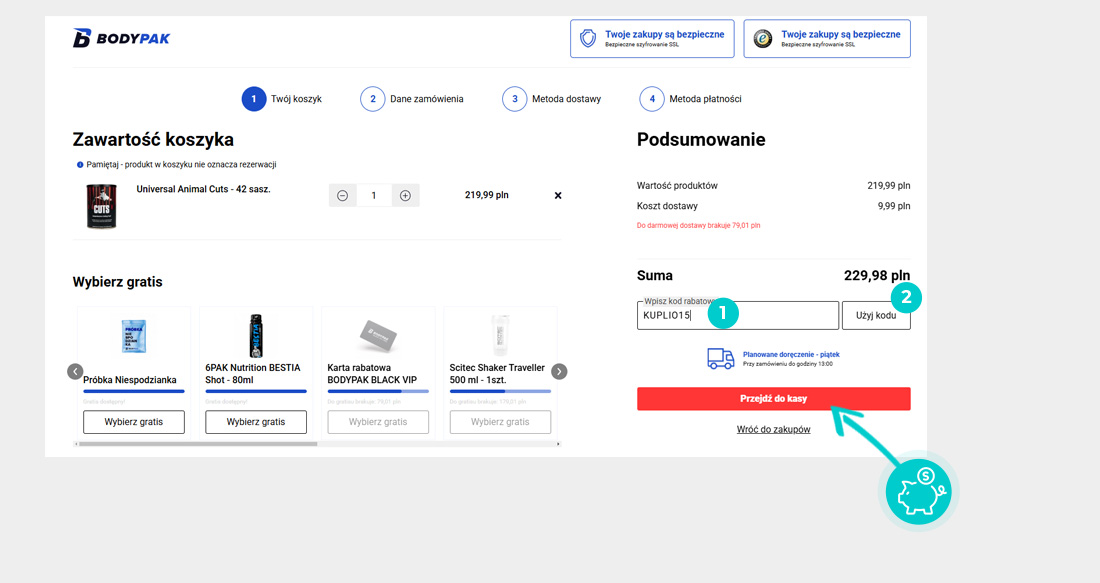Decrease quantity with the minus button
The image size is (1100, 583).
click(x=342, y=196)
